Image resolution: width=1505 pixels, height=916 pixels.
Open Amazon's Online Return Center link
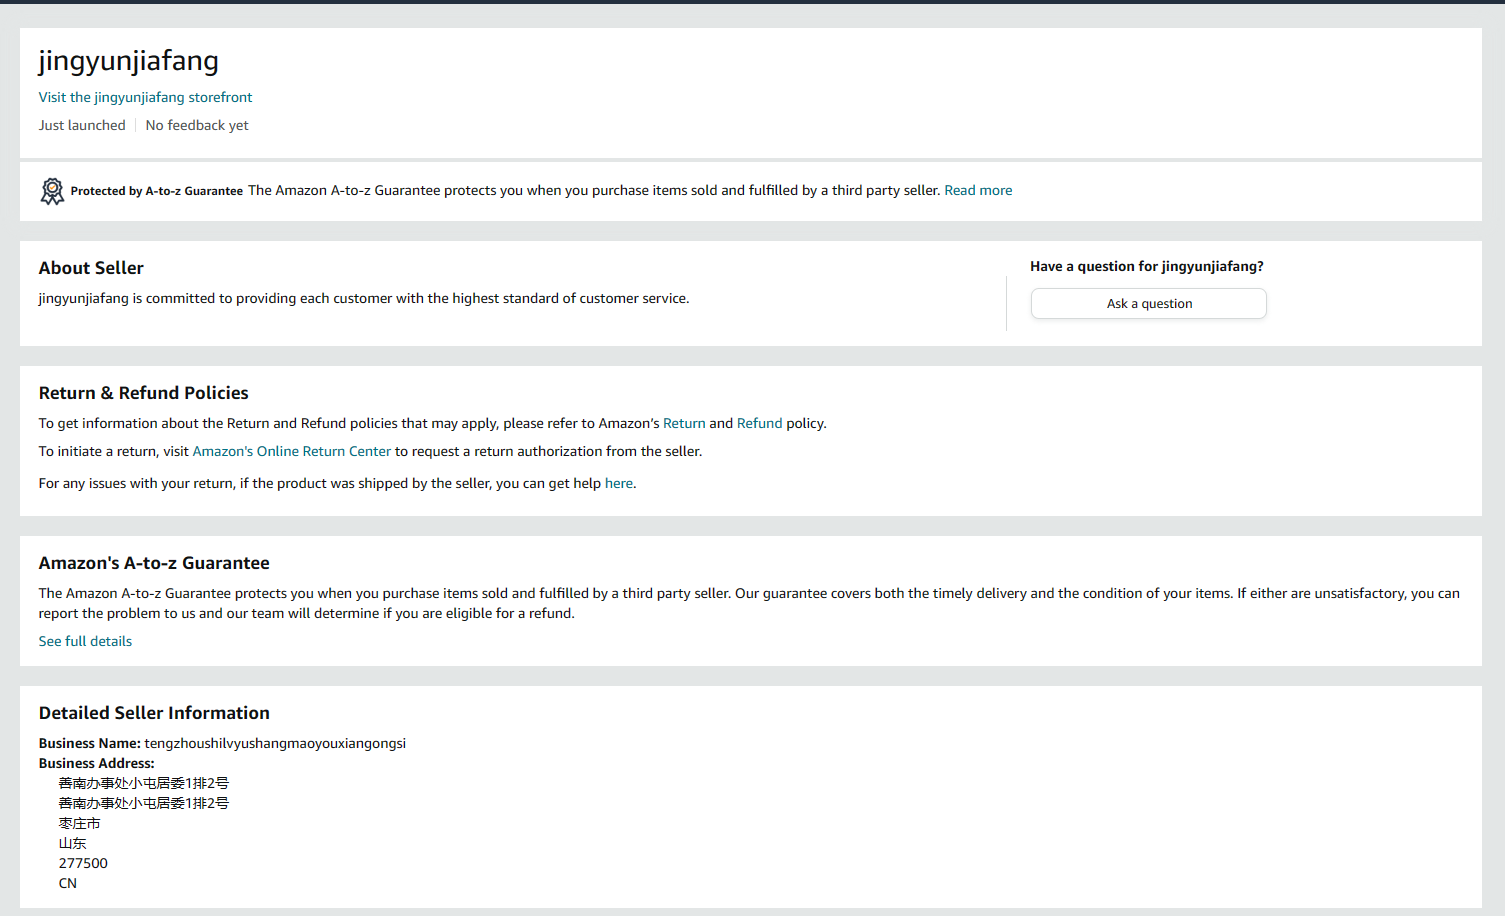click(x=292, y=451)
